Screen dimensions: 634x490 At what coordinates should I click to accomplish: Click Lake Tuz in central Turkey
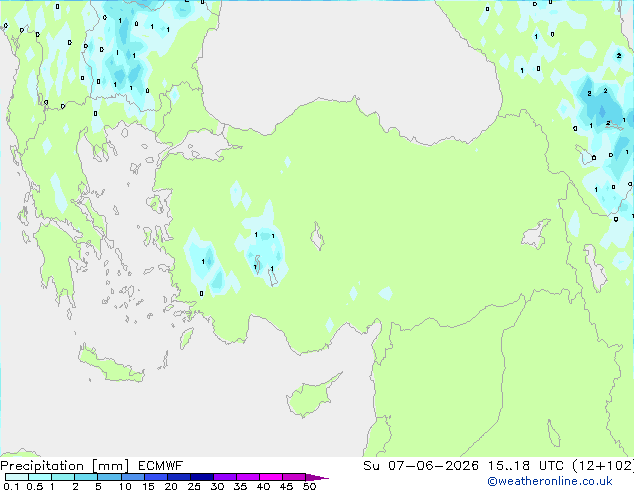pyautogui.click(x=317, y=237)
